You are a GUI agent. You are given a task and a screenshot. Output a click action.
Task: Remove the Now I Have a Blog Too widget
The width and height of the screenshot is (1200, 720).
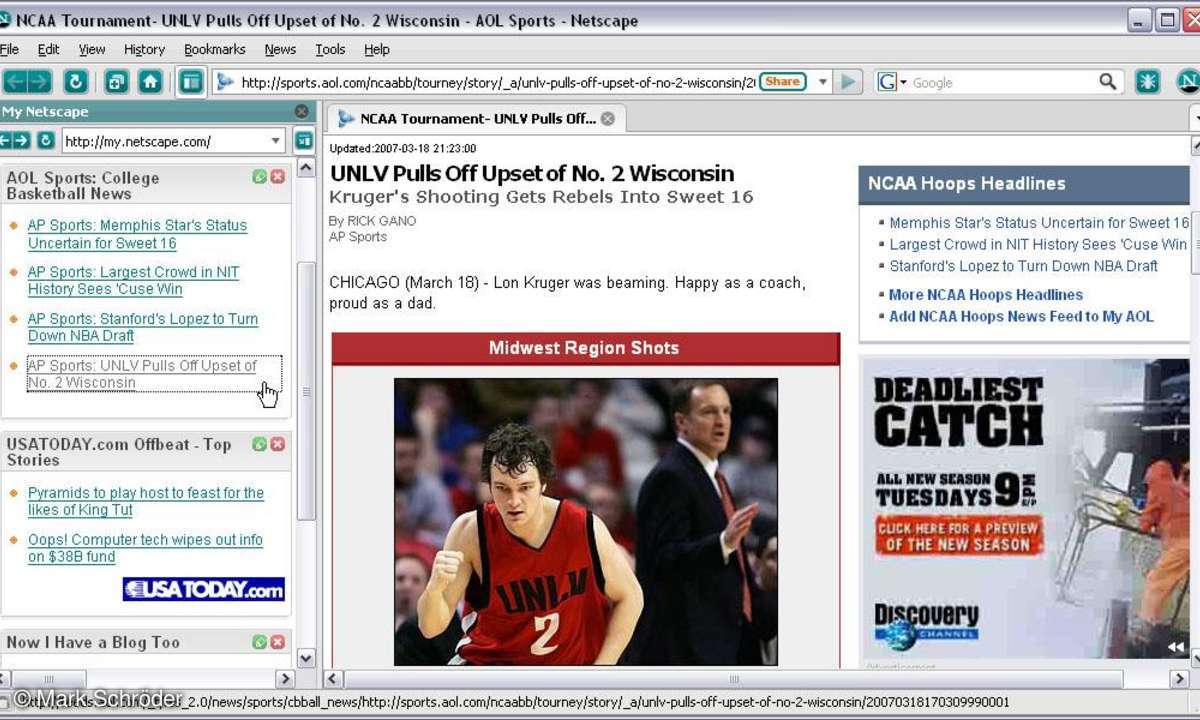click(x=278, y=642)
